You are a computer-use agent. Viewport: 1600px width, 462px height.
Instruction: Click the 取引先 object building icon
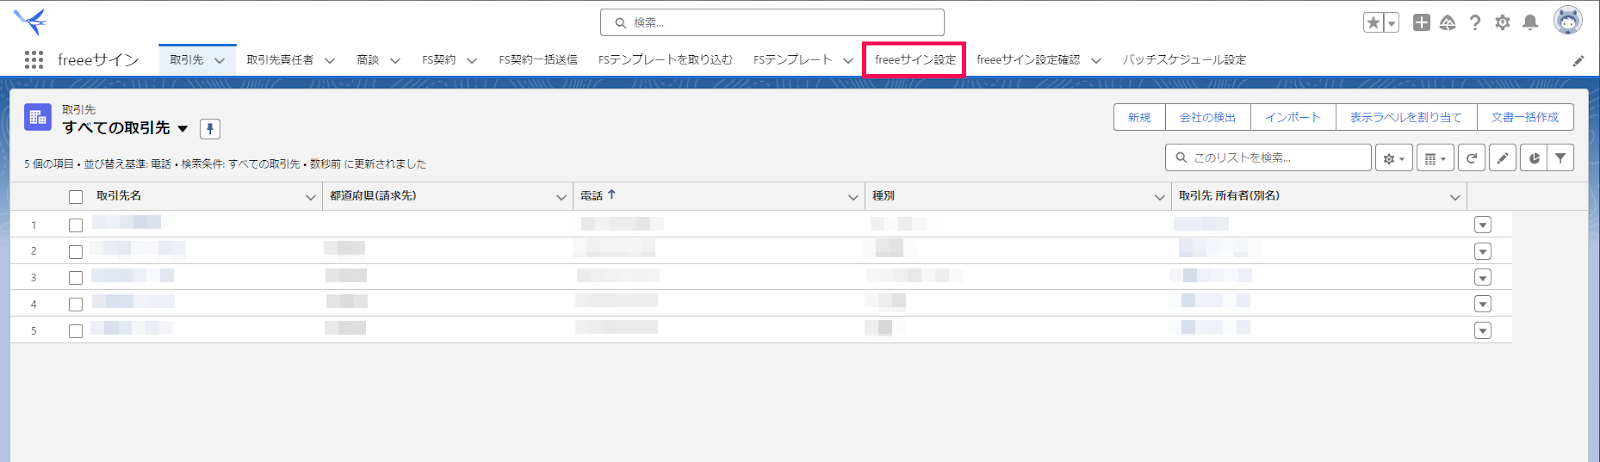(38, 118)
